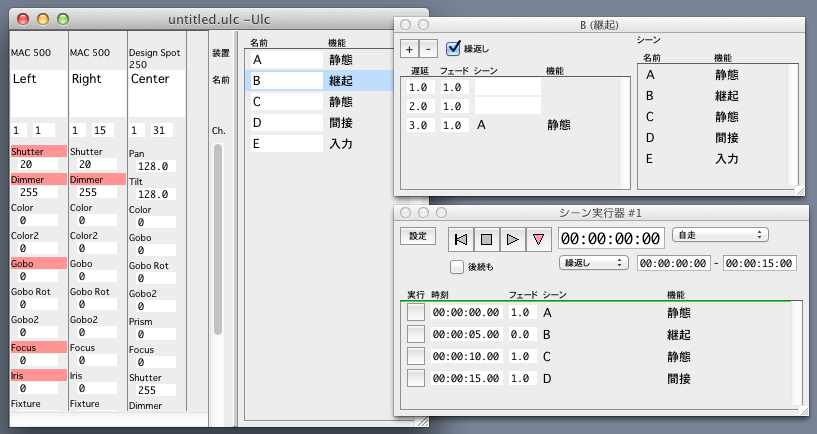
Task: Check the execute box for row B
Action: pos(416,334)
